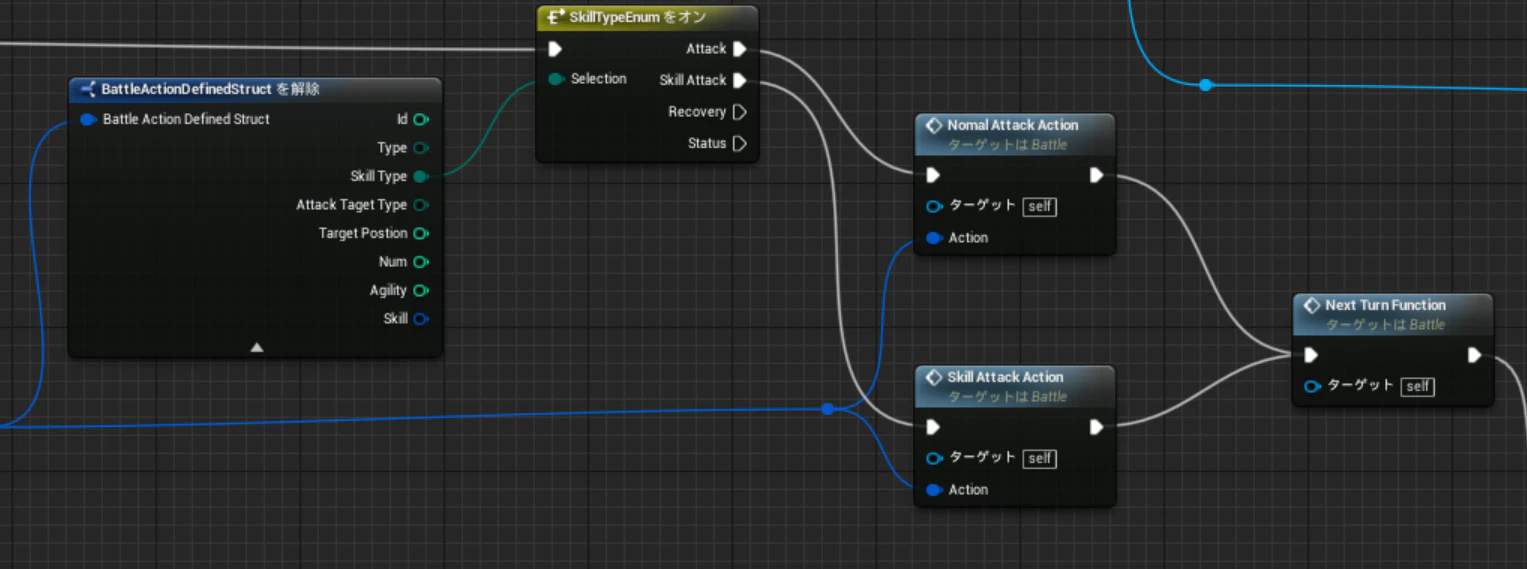Click the Skill Attack exec output pin

[740, 80]
